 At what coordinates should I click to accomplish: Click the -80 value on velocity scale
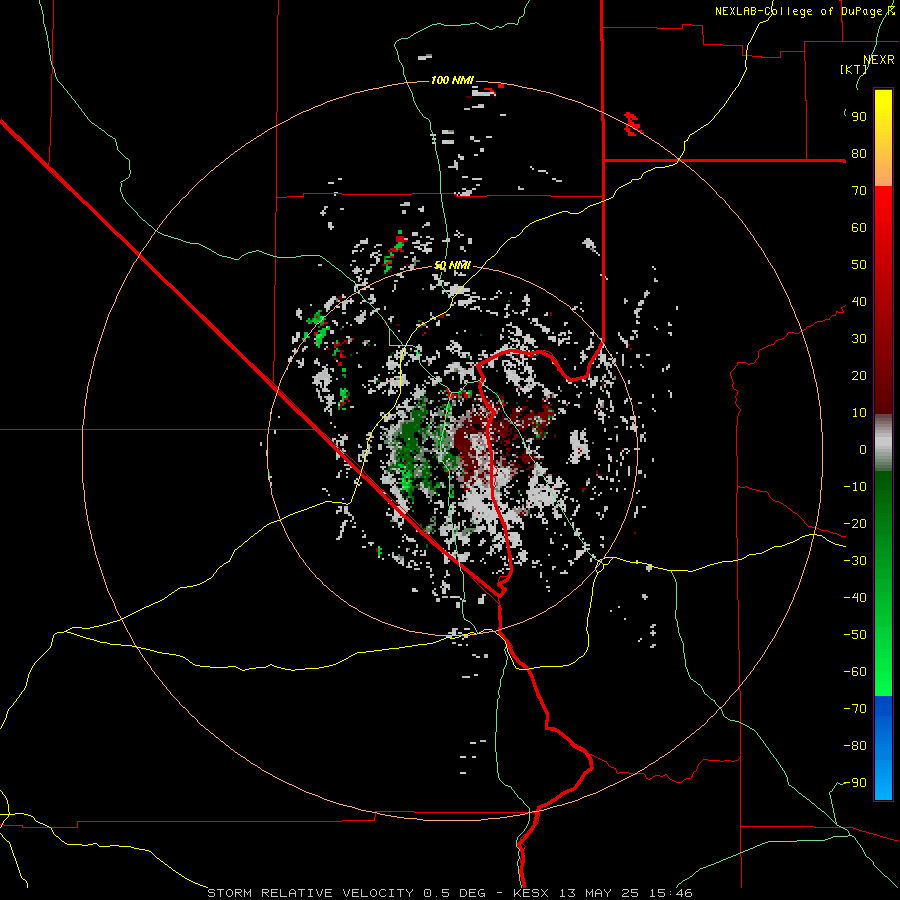tap(855, 746)
